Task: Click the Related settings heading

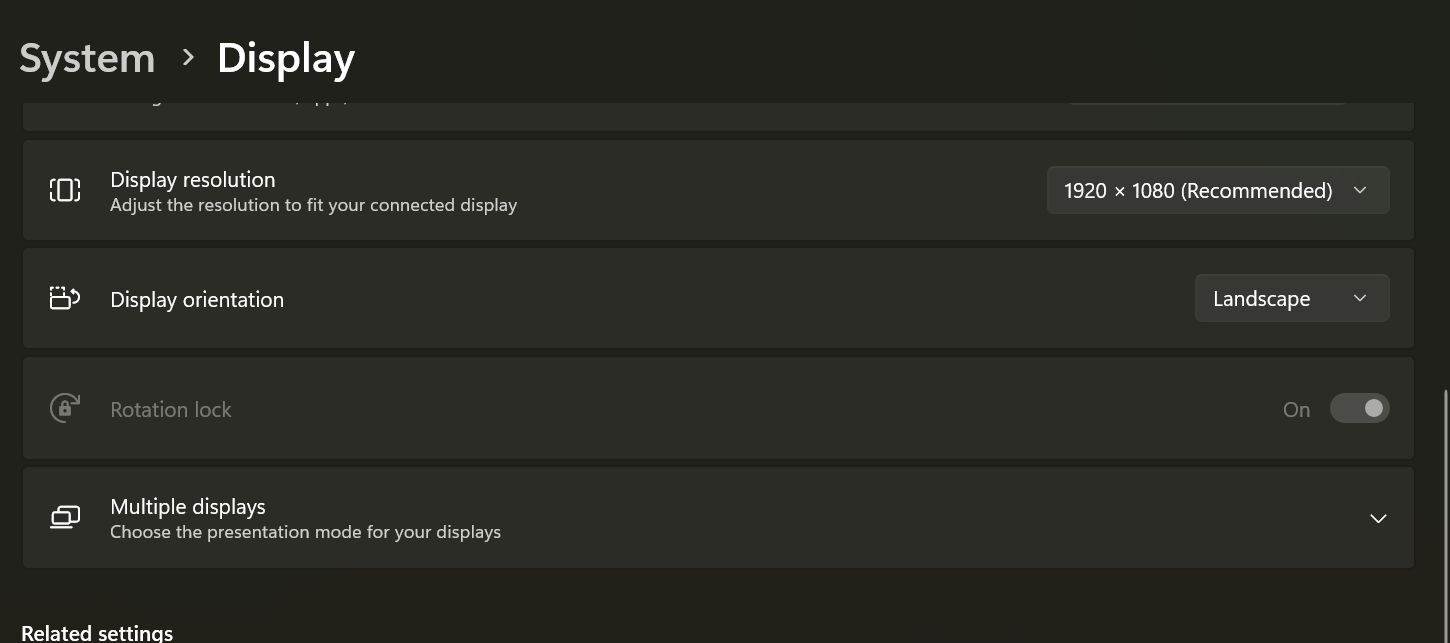Action: point(96,632)
